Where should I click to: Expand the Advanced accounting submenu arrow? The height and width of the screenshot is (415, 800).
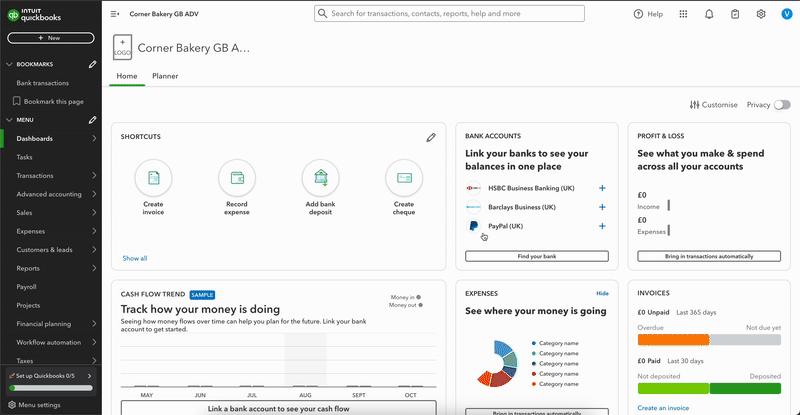[x=94, y=194]
